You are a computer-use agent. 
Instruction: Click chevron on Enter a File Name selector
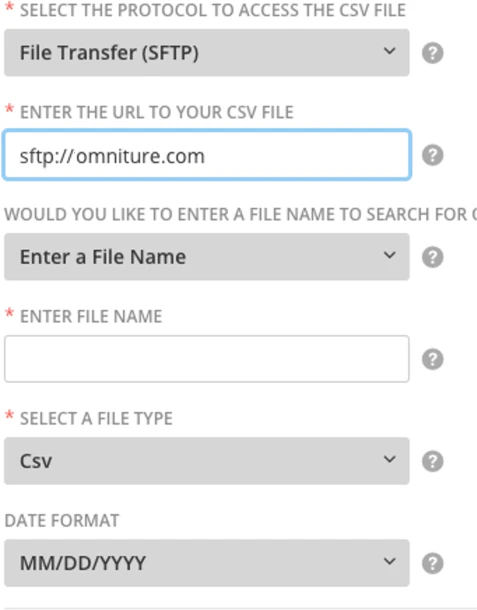(x=389, y=255)
